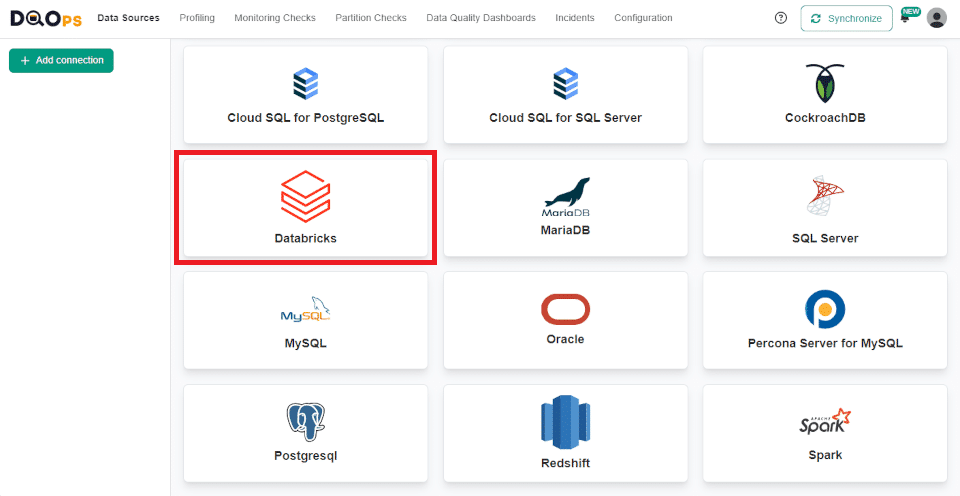Choose the Postgresql label
The image size is (960, 496).
(306, 456)
